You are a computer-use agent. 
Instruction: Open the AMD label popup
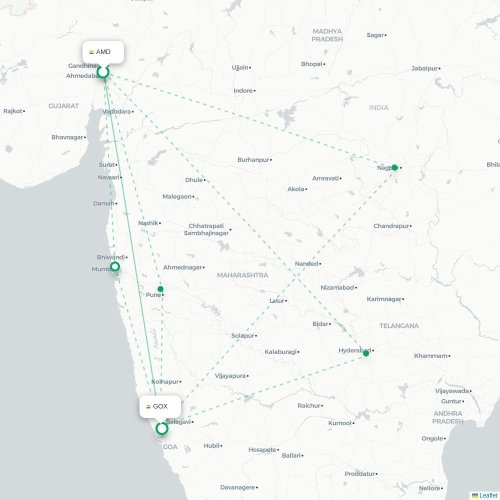[103, 52]
